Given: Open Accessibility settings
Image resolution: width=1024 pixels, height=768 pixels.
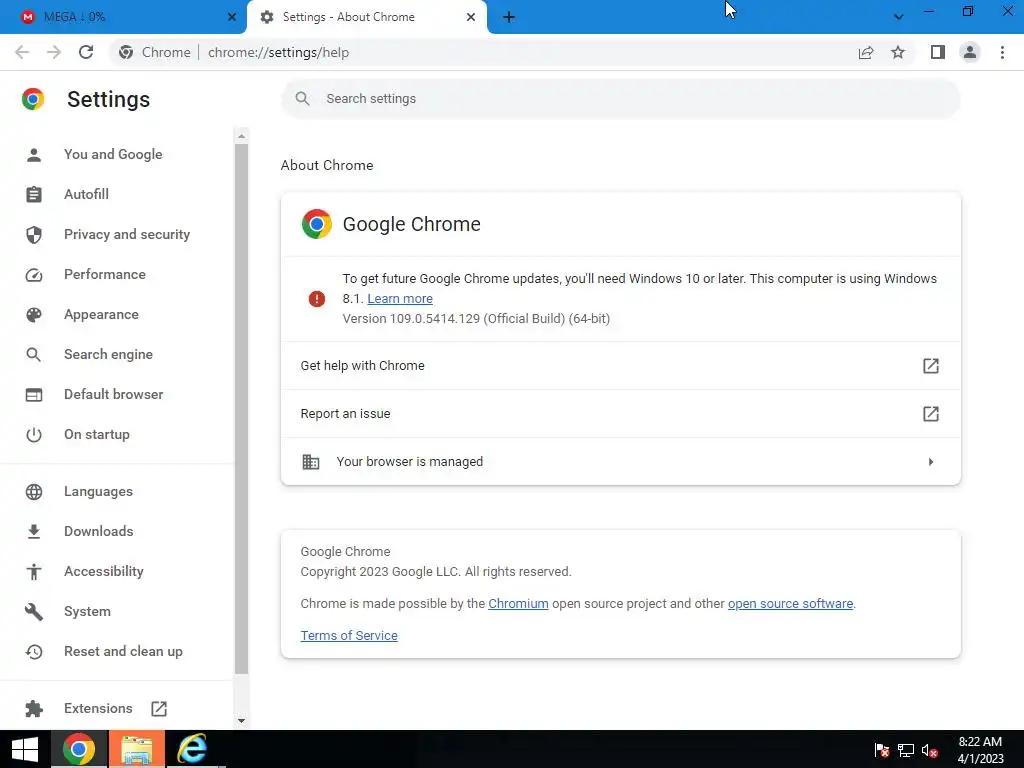Looking at the screenshot, I should tap(103, 571).
